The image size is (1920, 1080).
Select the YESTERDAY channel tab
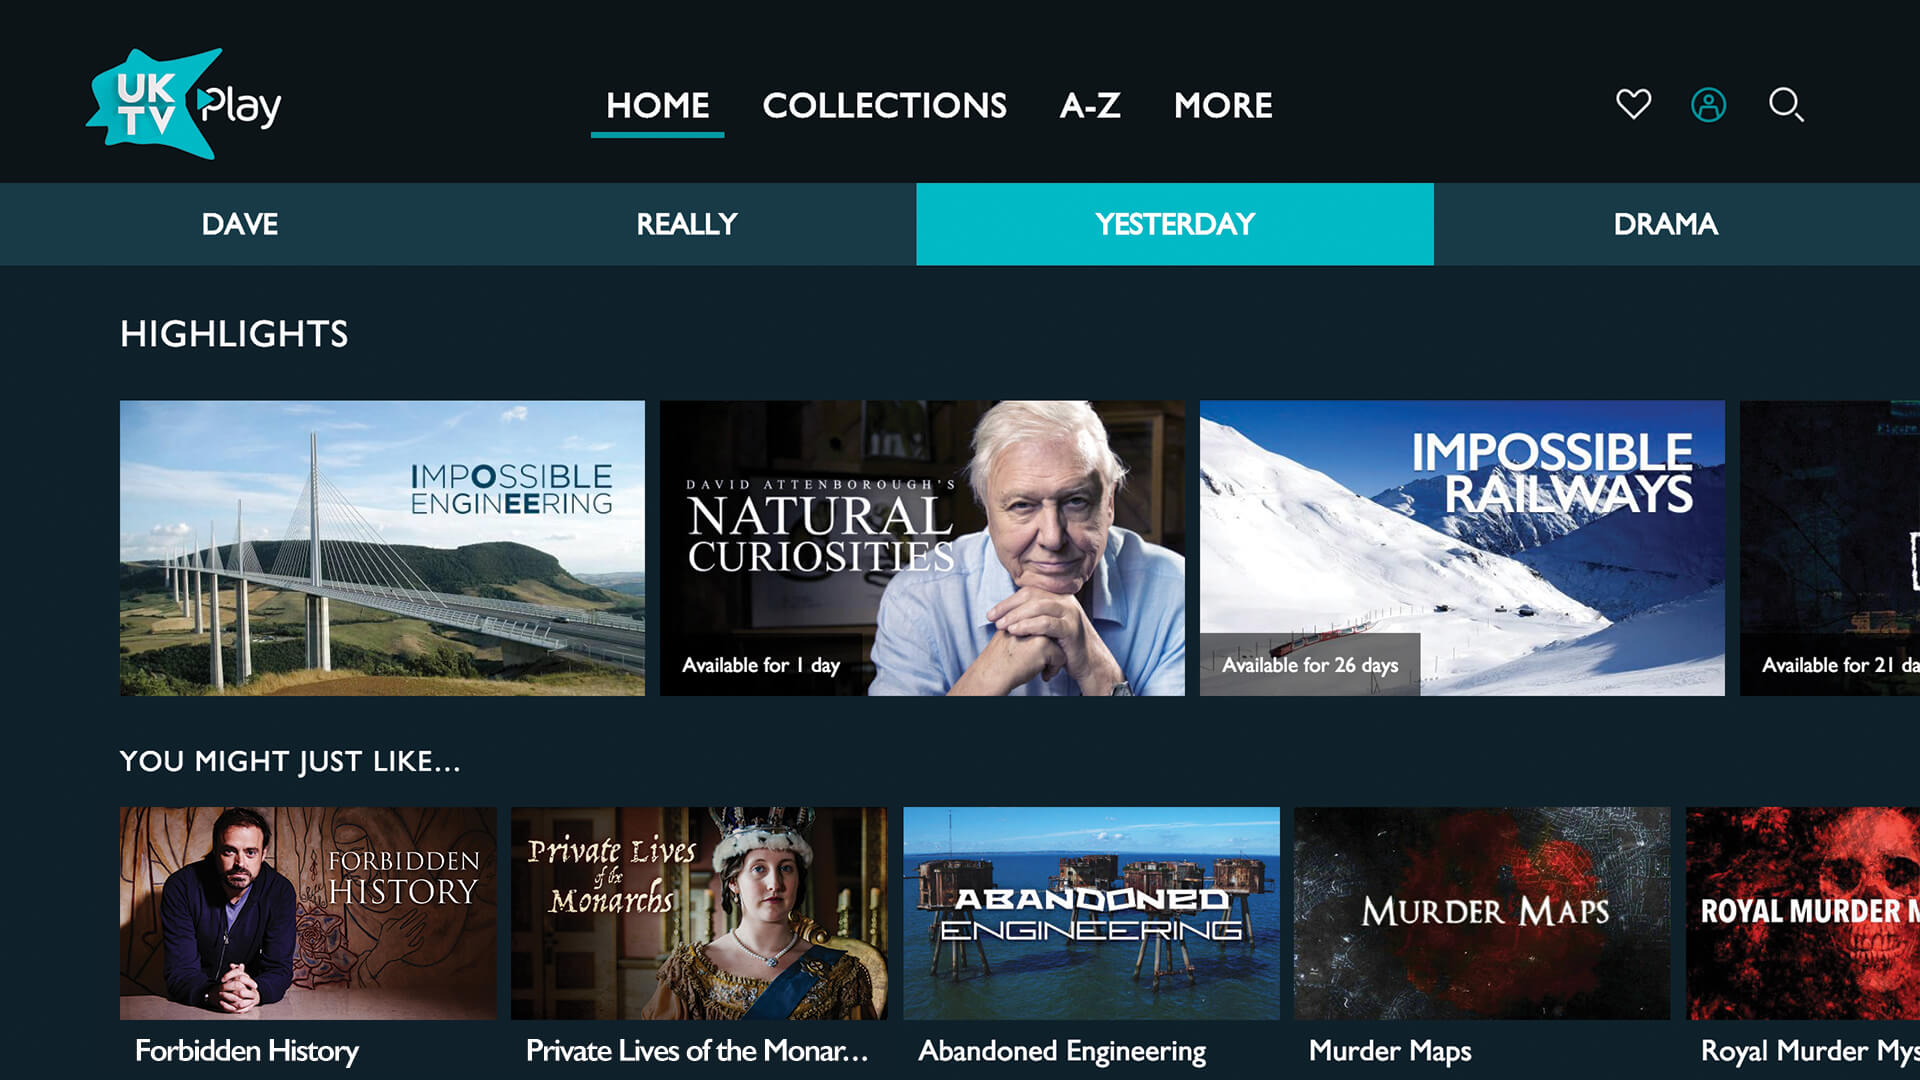1175,224
